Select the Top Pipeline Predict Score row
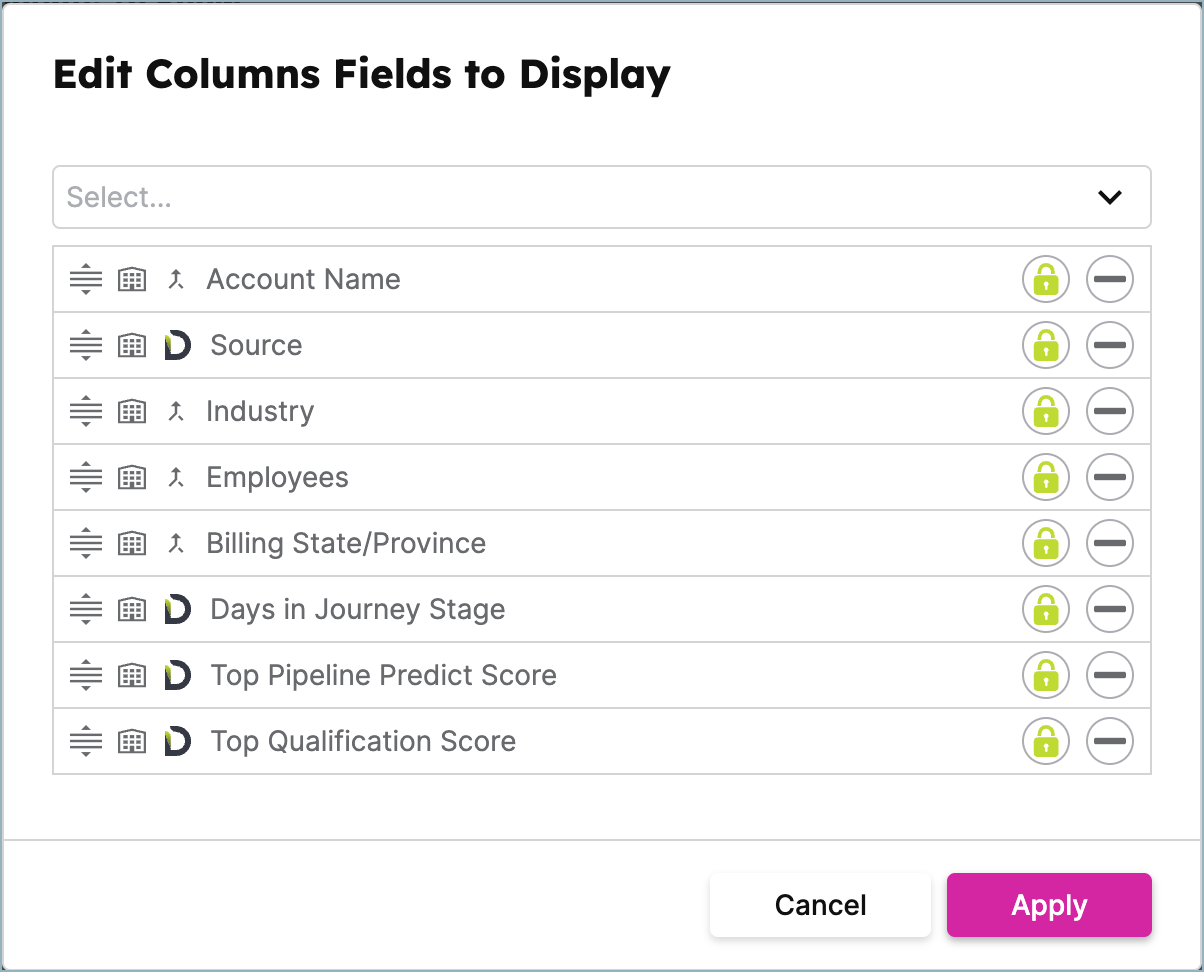 point(602,675)
